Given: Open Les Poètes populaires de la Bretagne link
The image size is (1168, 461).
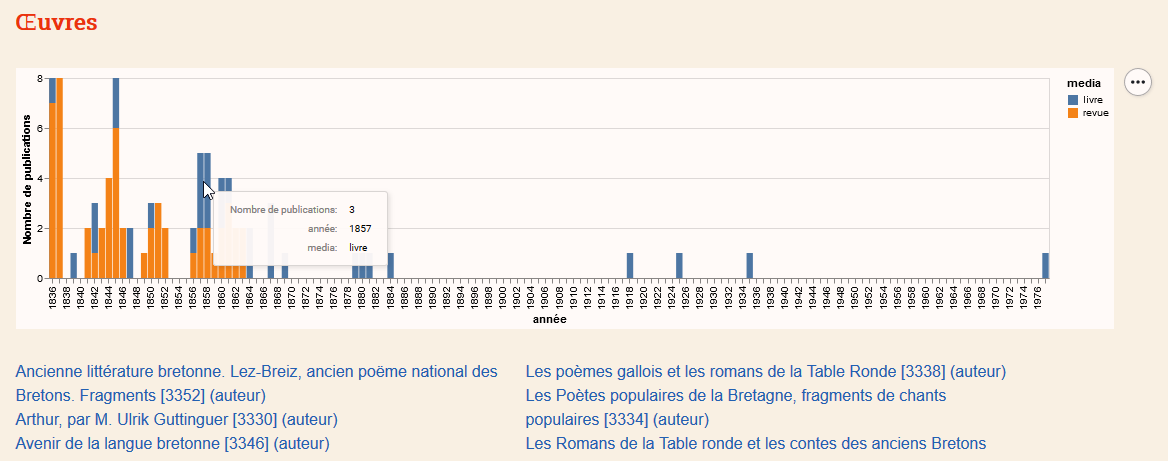Looking at the screenshot, I should [x=736, y=407].
